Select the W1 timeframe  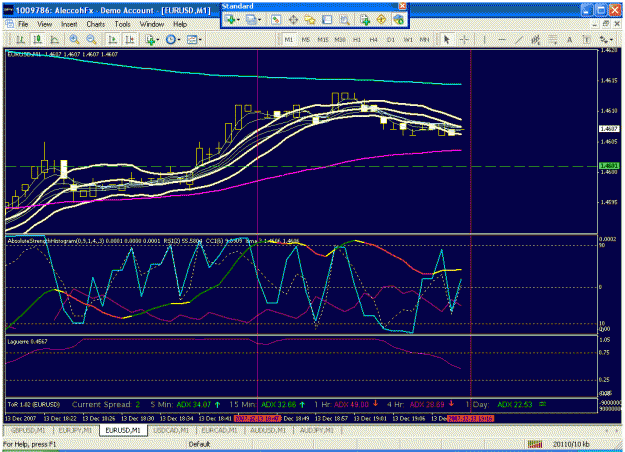coord(408,39)
